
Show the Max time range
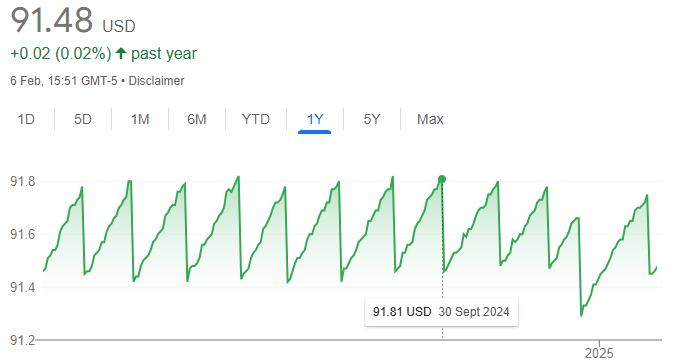pyautogui.click(x=430, y=119)
